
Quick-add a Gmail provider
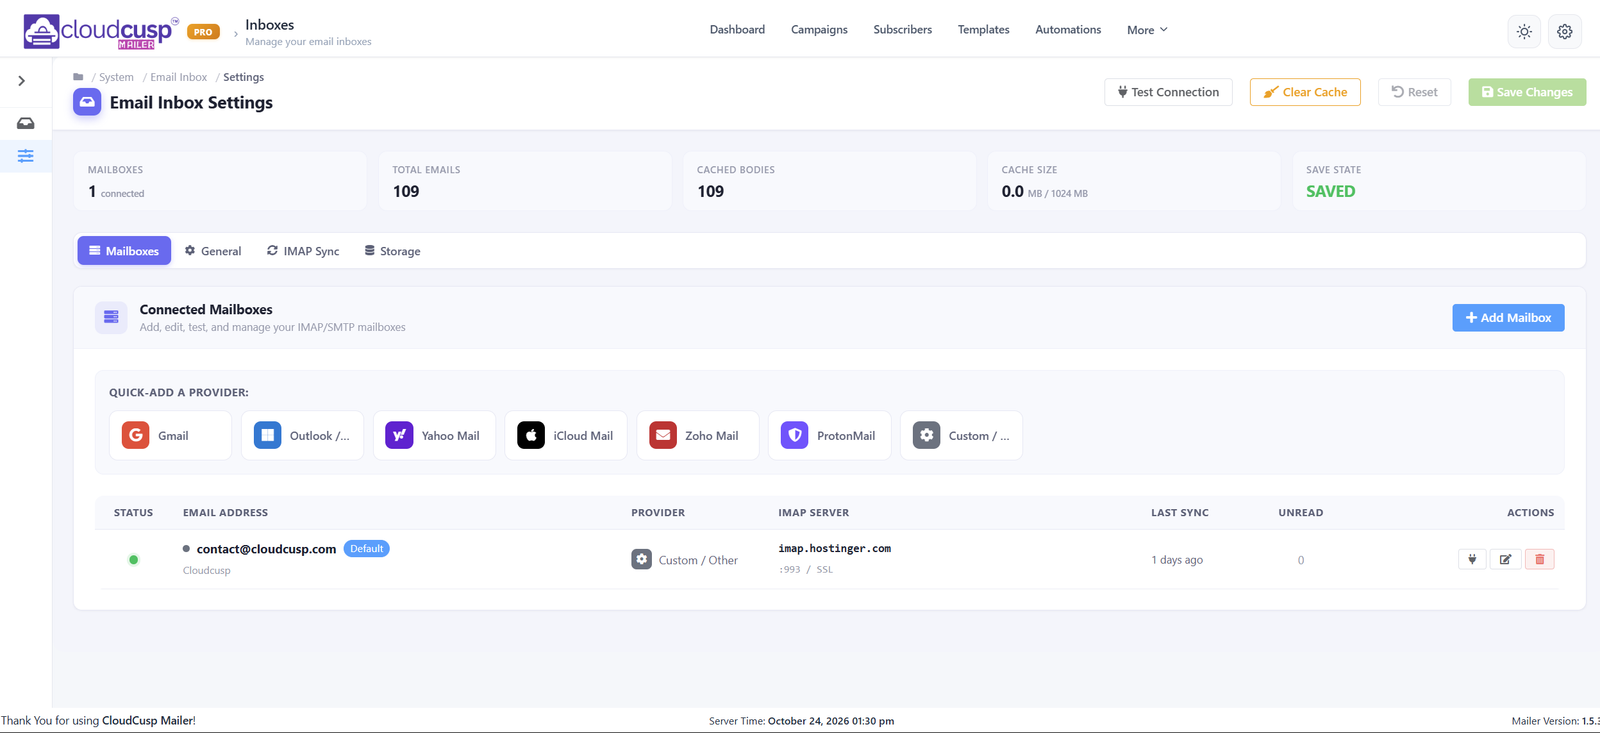(170, 436)
